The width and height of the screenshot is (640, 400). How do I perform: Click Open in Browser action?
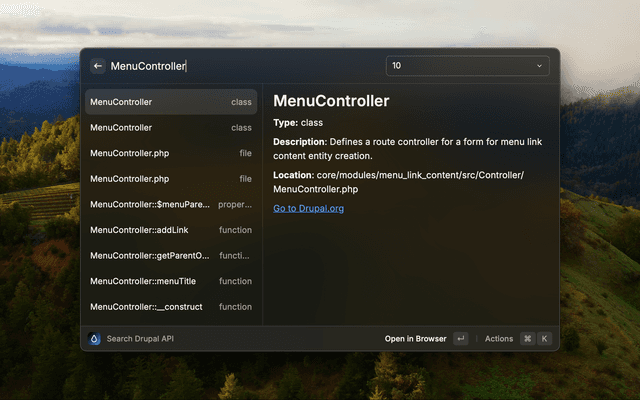(415, 339)
